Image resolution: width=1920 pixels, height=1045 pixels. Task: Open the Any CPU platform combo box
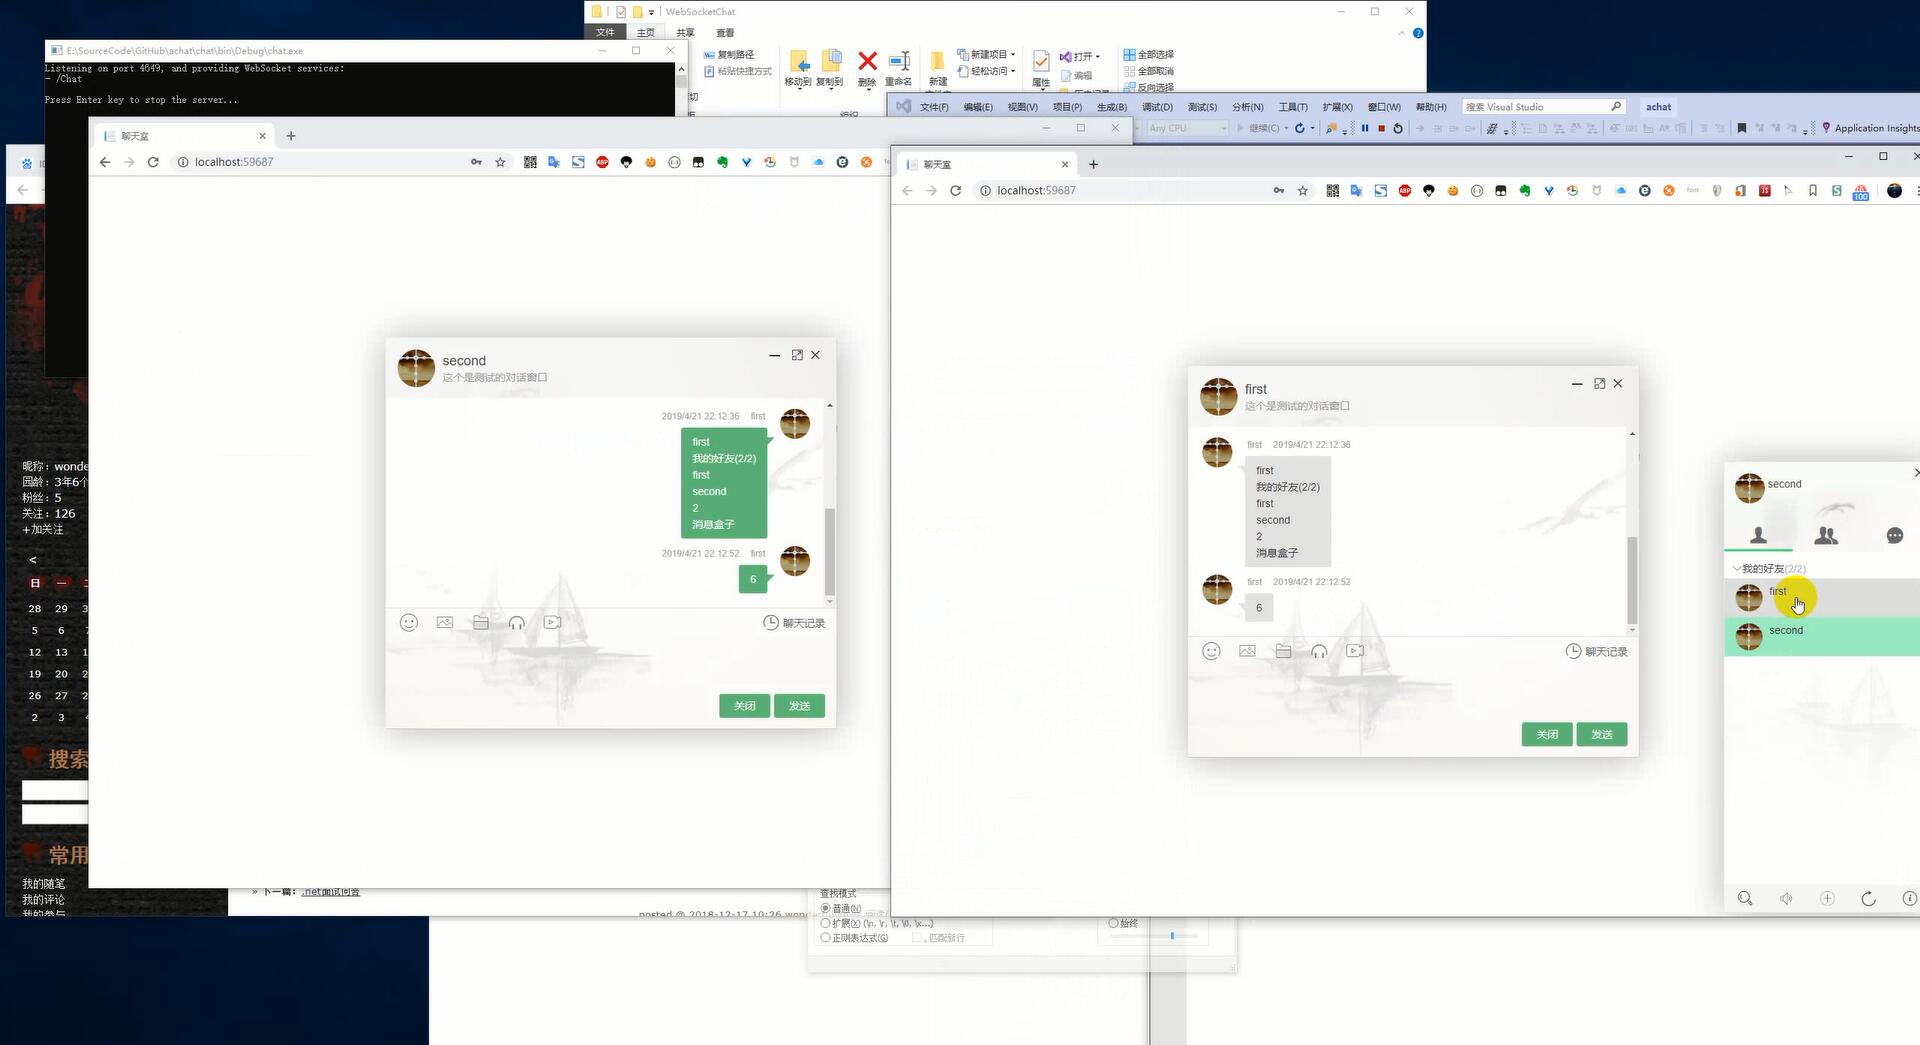[x=1187, y=128]
